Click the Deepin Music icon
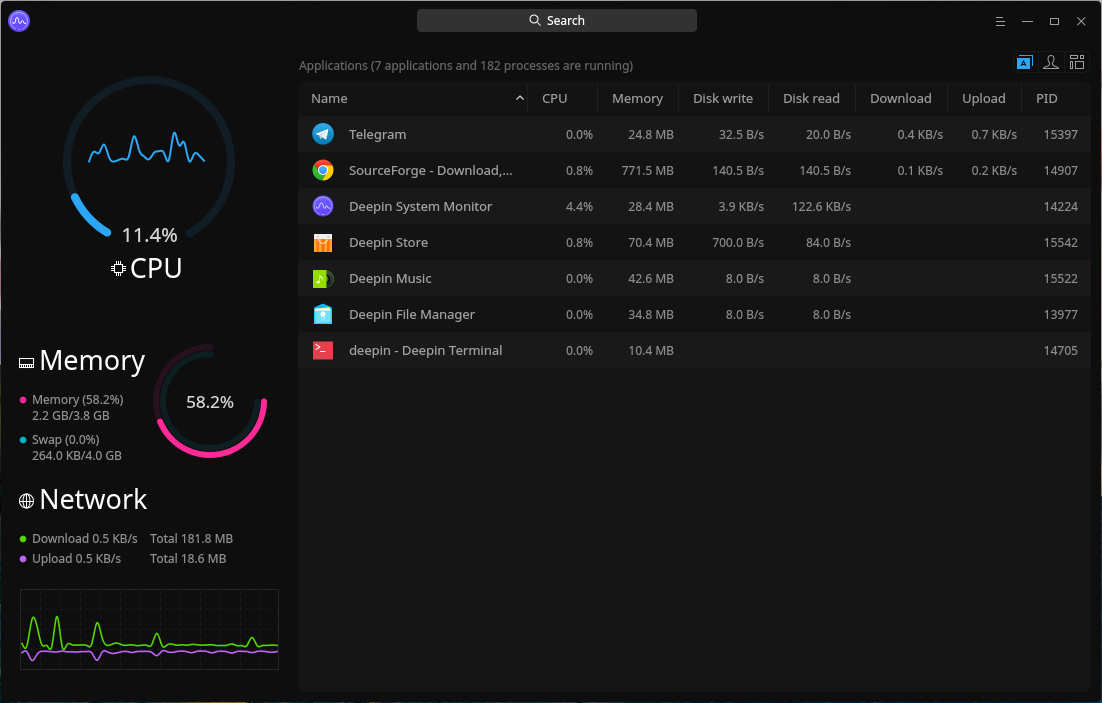Viewport: 1102px width, 703px height. point(323,278)
